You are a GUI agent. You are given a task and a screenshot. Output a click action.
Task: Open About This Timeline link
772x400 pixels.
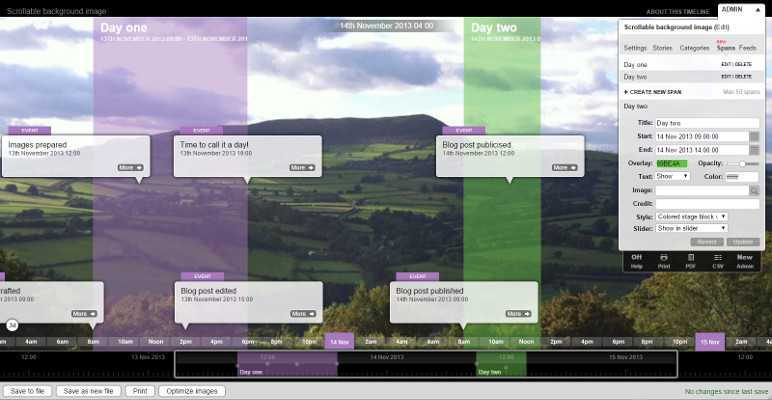677,12
